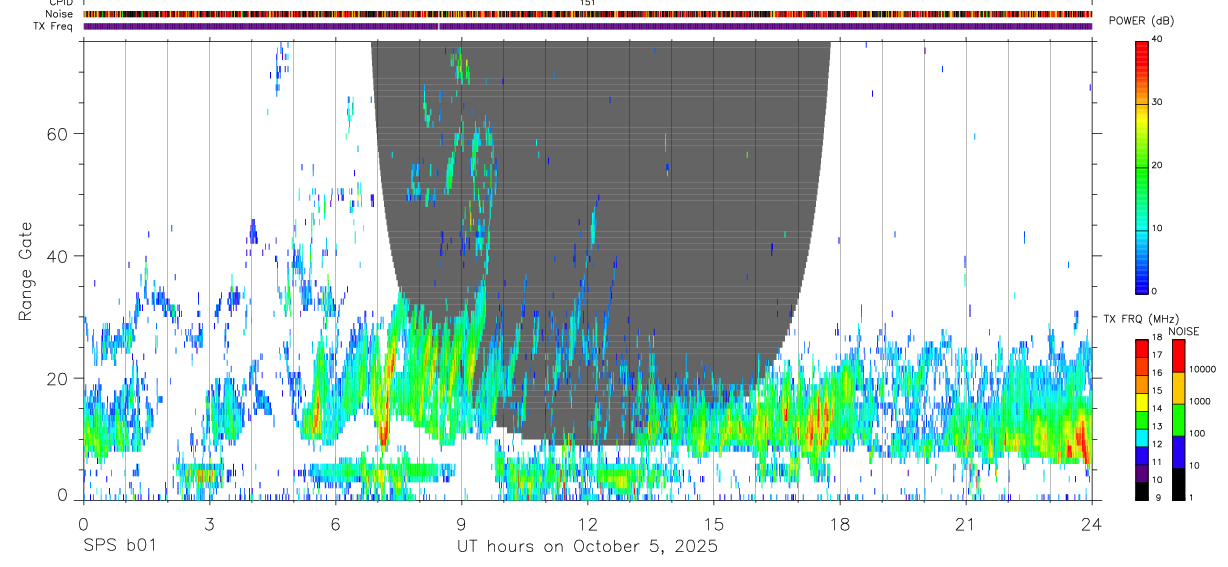Click TX FRQ scale tick label '16'
Image resolution: width=1228 pixels, height=567 pixels.
(1157, 373)
